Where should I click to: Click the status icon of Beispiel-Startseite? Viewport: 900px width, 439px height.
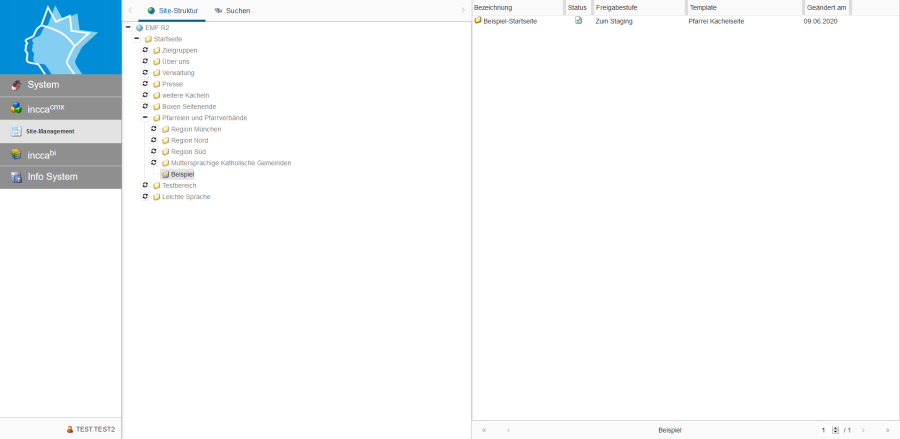tap(578, 21)
